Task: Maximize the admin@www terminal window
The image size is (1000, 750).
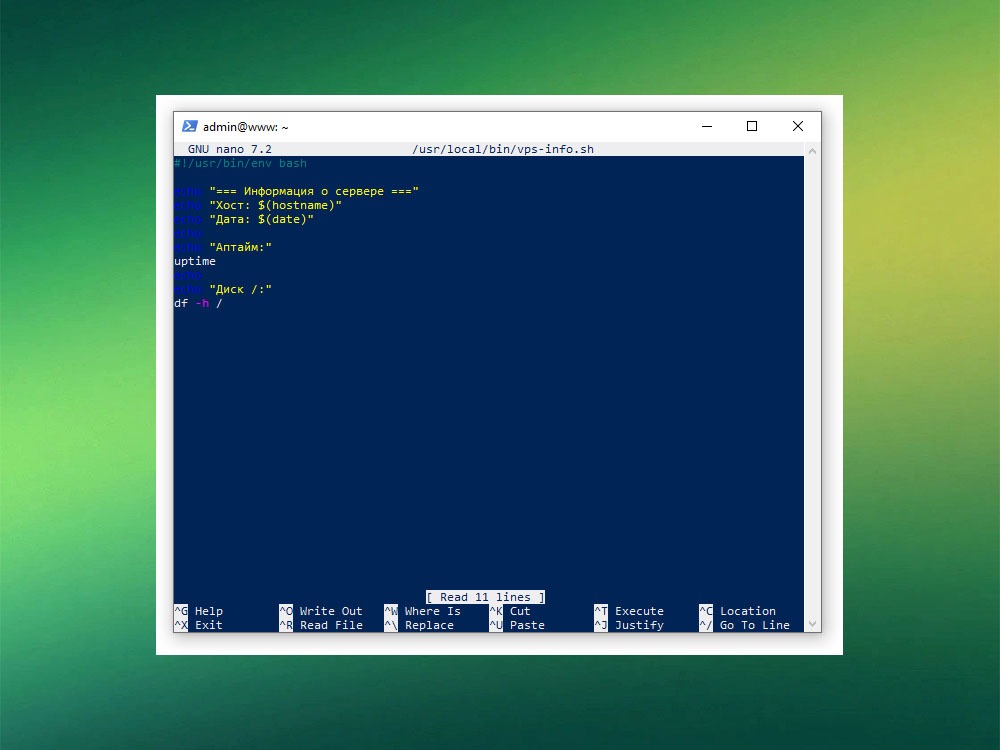Action: (752, 126)
